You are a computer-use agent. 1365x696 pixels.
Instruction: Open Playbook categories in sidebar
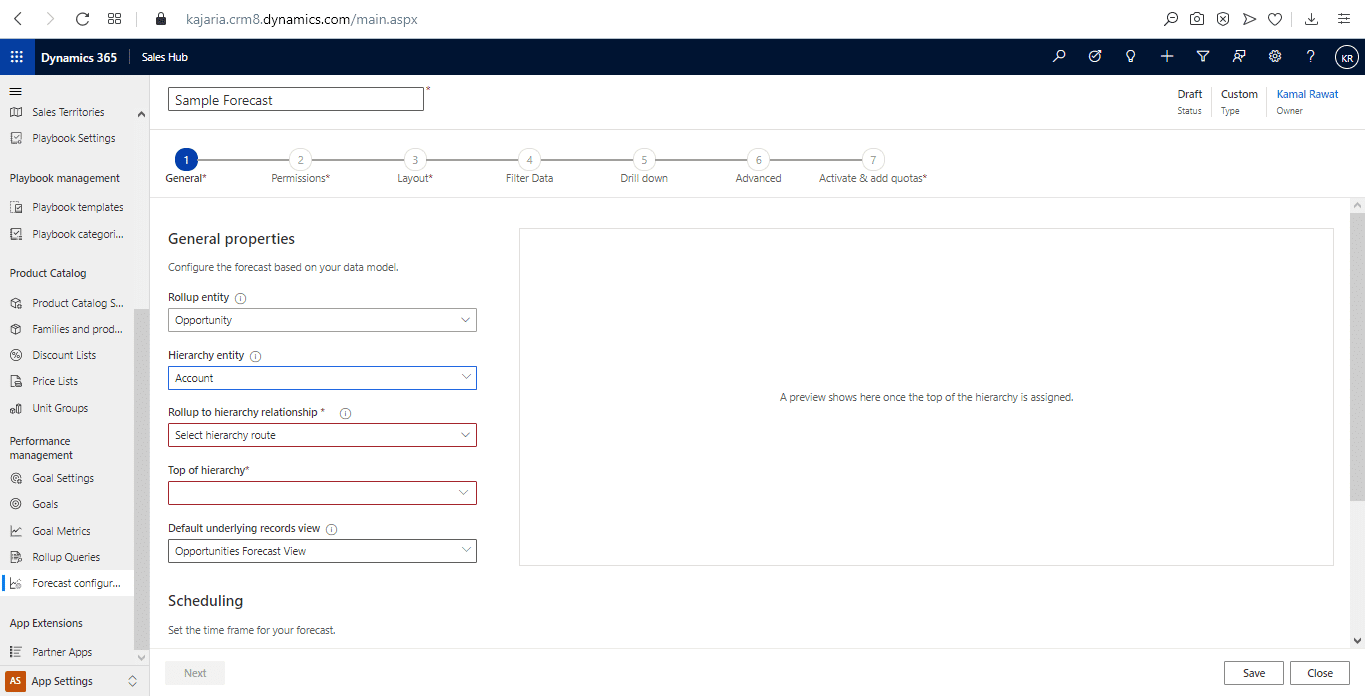(77, 234)
